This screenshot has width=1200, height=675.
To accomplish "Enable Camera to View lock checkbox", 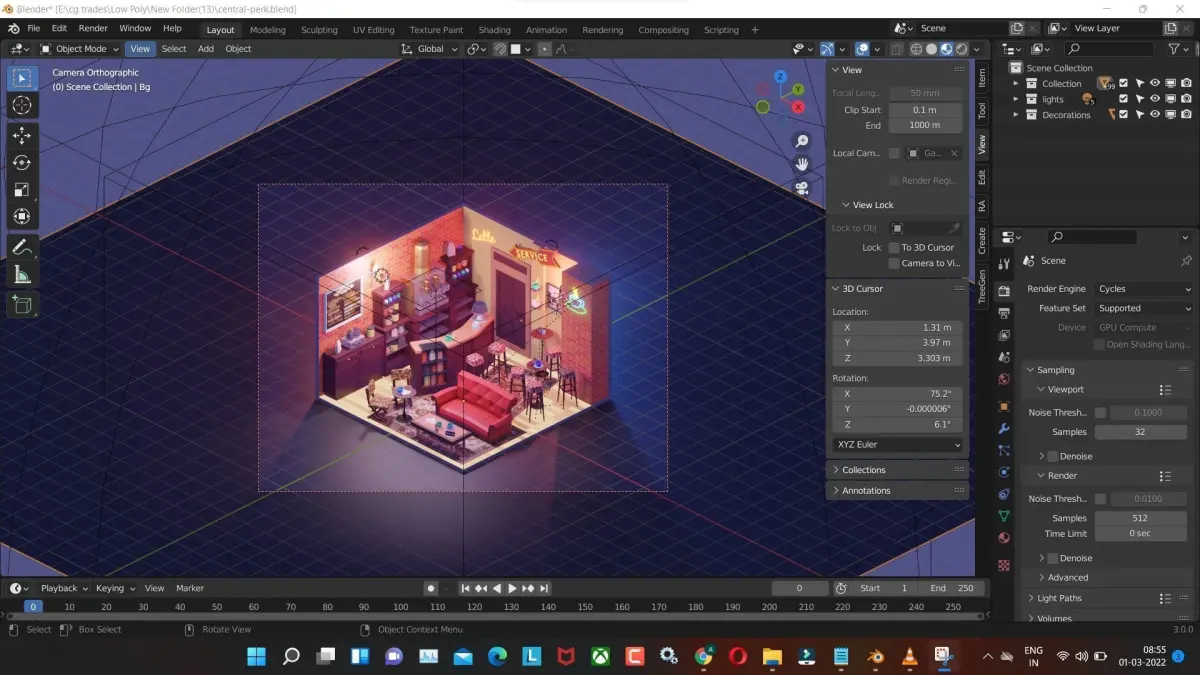I will tap(894, 263).
